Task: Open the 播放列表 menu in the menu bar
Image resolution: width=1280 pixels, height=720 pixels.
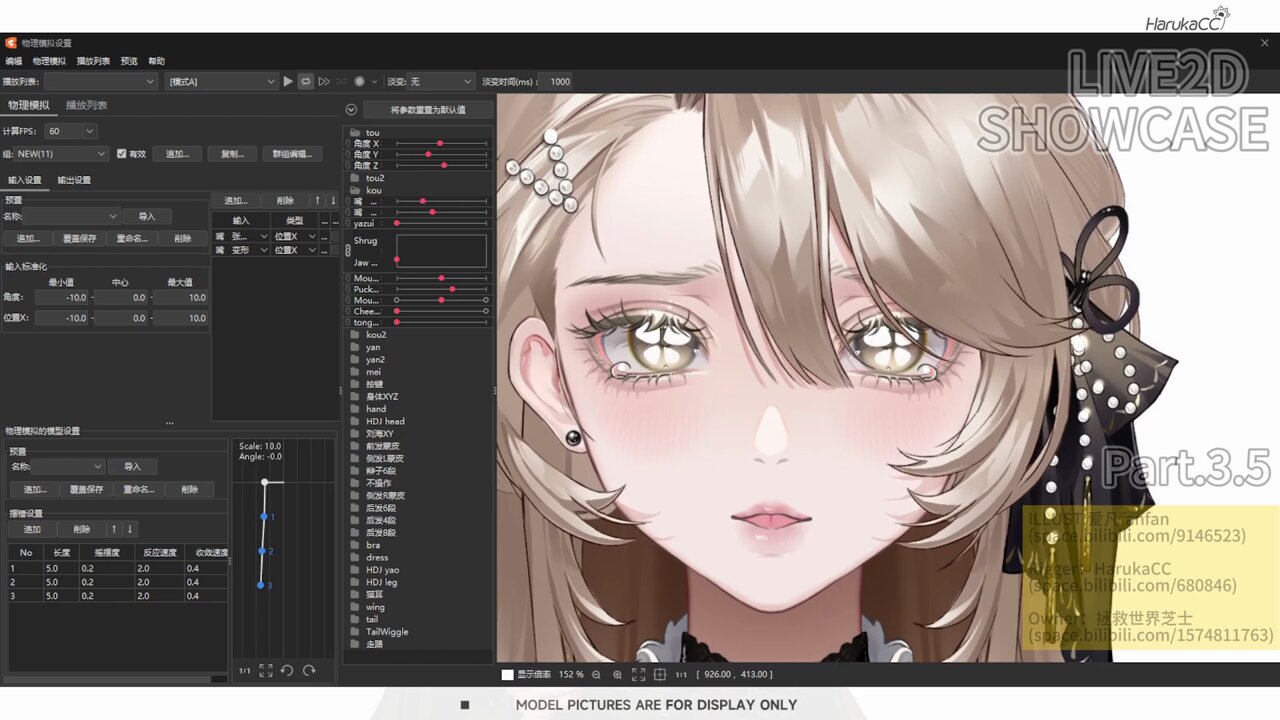Action: [x=94, y=61]
